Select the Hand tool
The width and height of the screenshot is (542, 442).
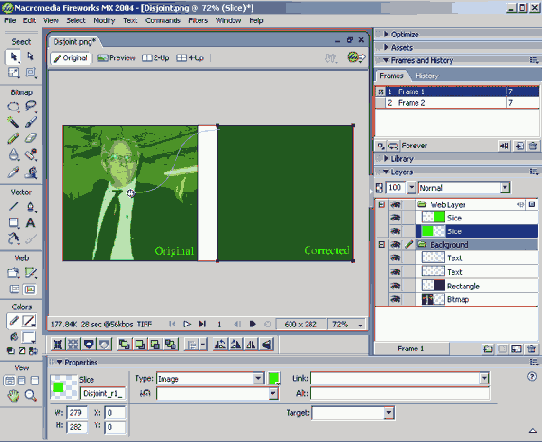pos(13,395)
